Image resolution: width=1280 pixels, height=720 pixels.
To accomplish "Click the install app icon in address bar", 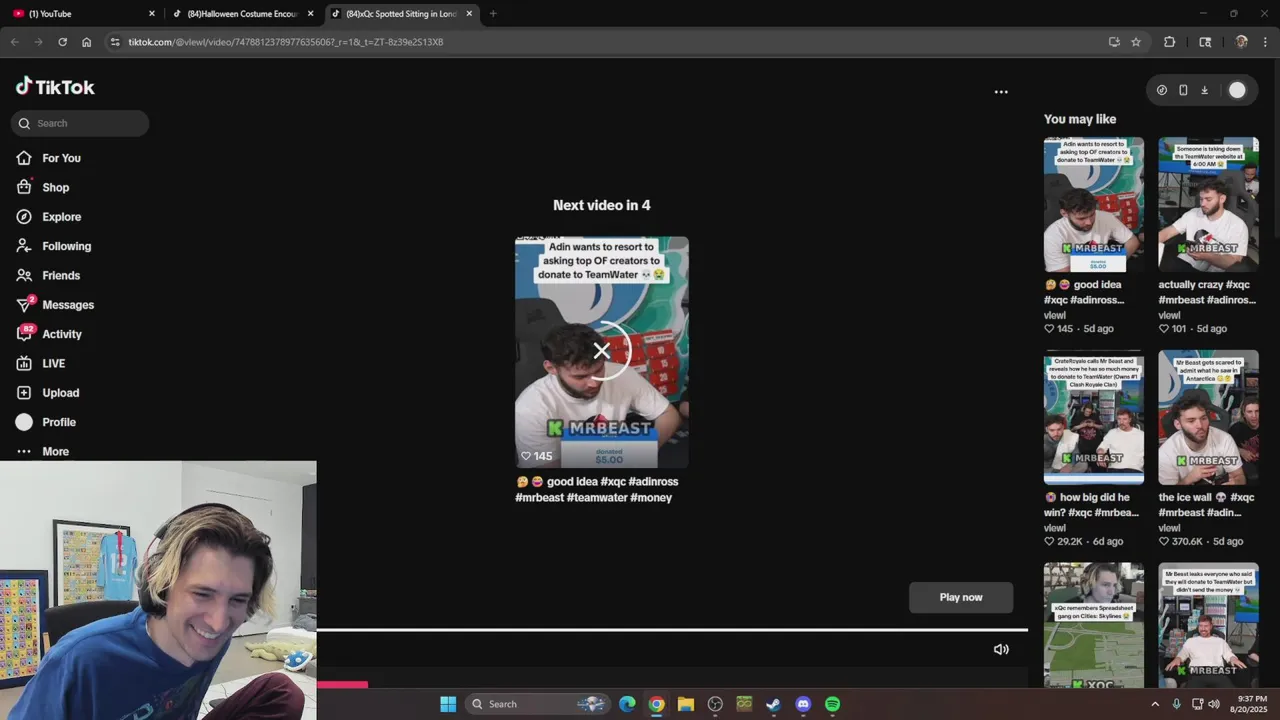I will [1114, 42].
